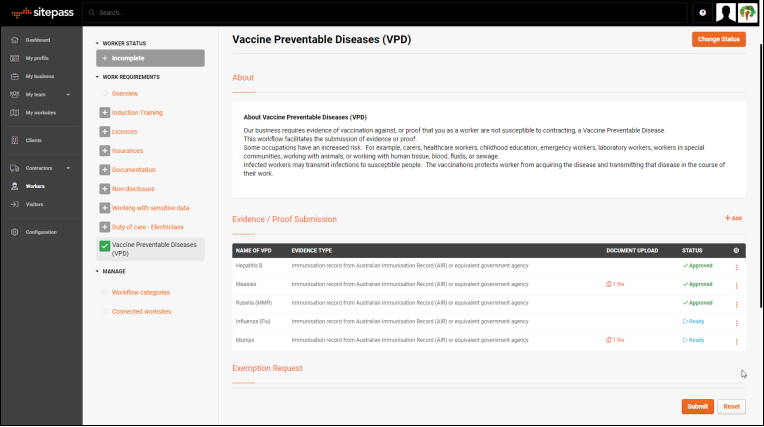Open the Non-disclosure requirement link
The width and height of the screenshot is (764, 427).
click(133, 189)
